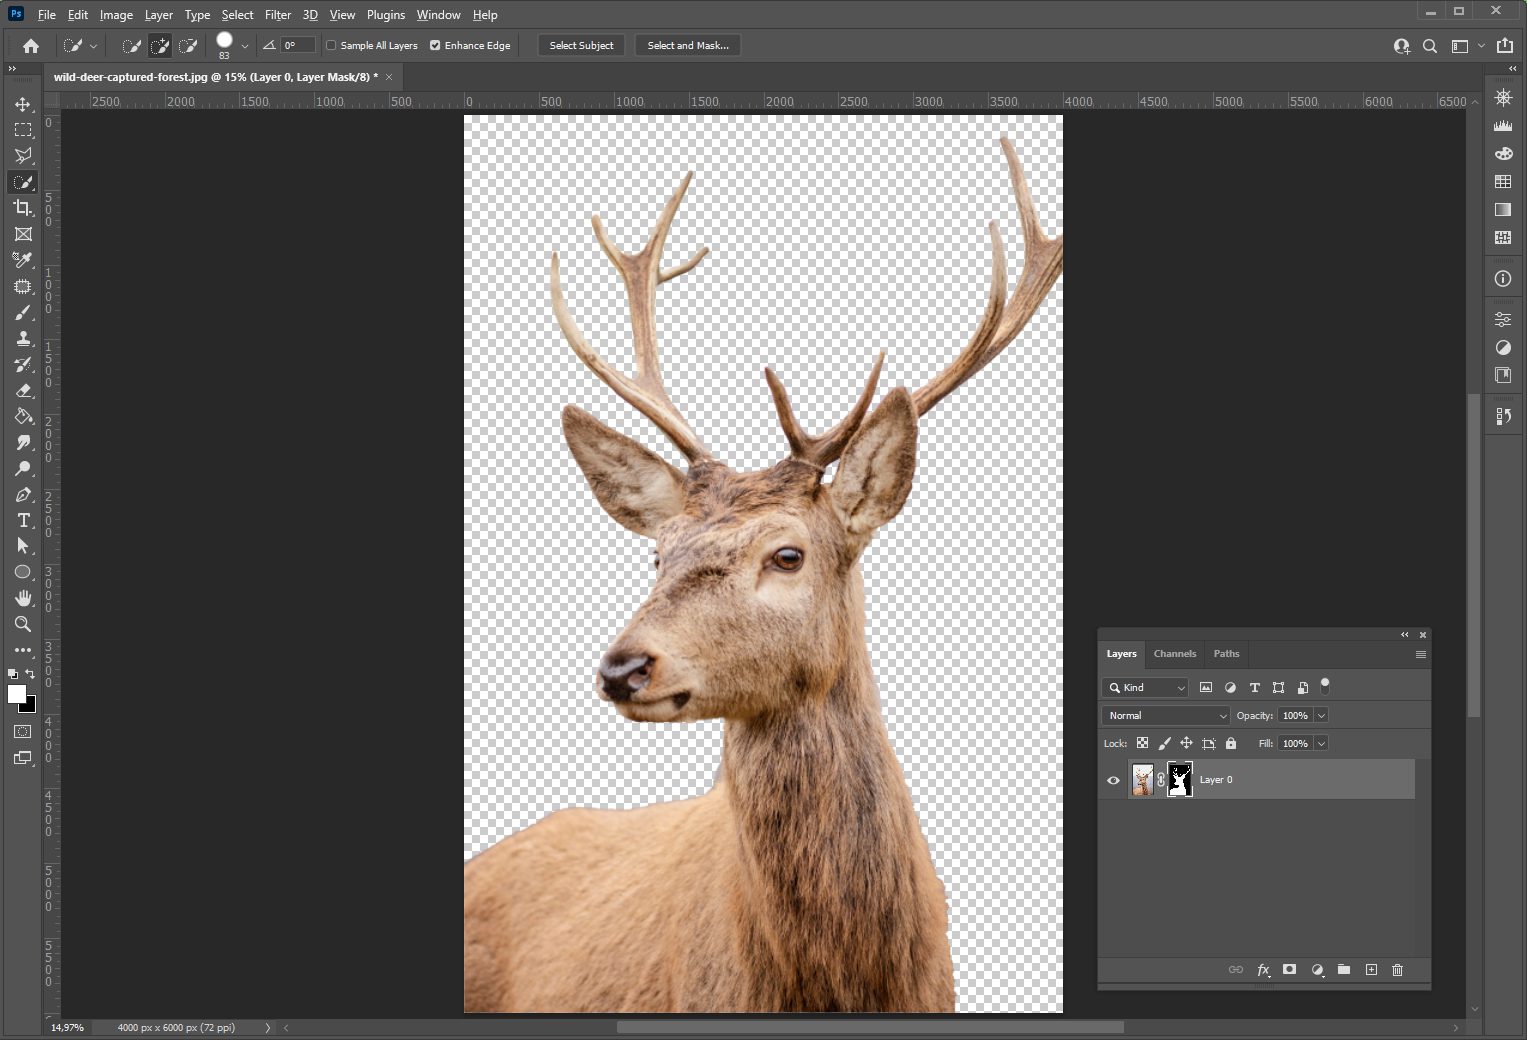Open the File menu
This screenshot has height=1040, width=1527.
(x=46, y=15)
